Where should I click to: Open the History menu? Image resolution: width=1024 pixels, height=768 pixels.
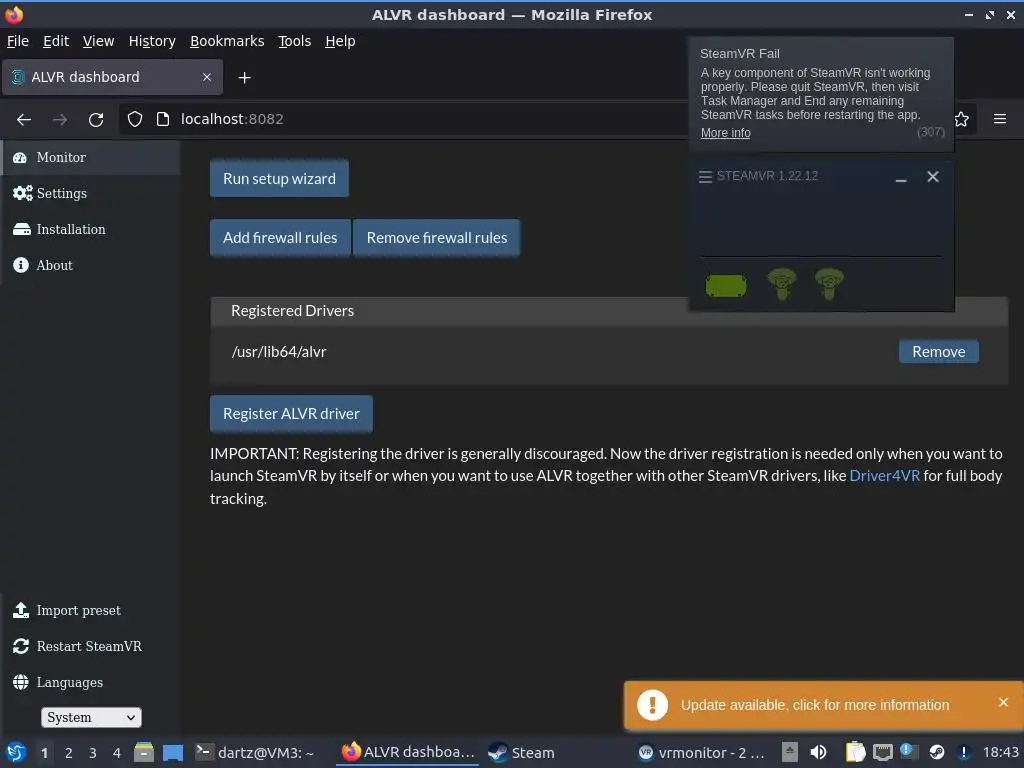click(152, 41)
